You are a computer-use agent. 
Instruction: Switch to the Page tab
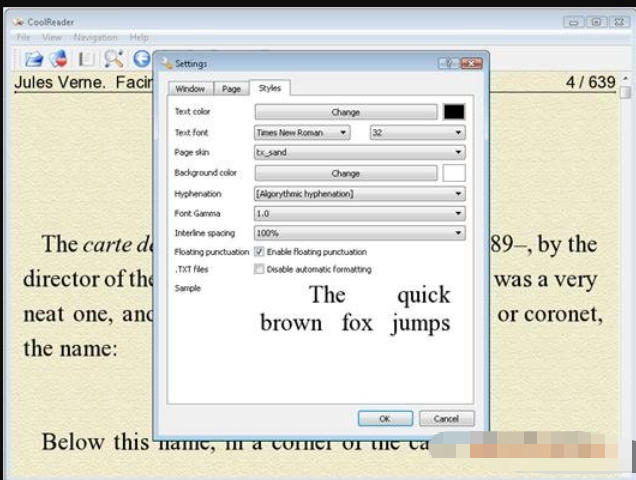(x=231, y=89)
